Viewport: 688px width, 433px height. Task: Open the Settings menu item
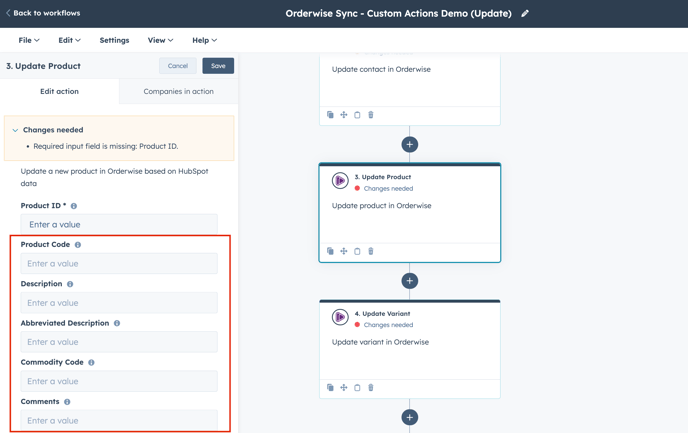(x=114, y=40)
